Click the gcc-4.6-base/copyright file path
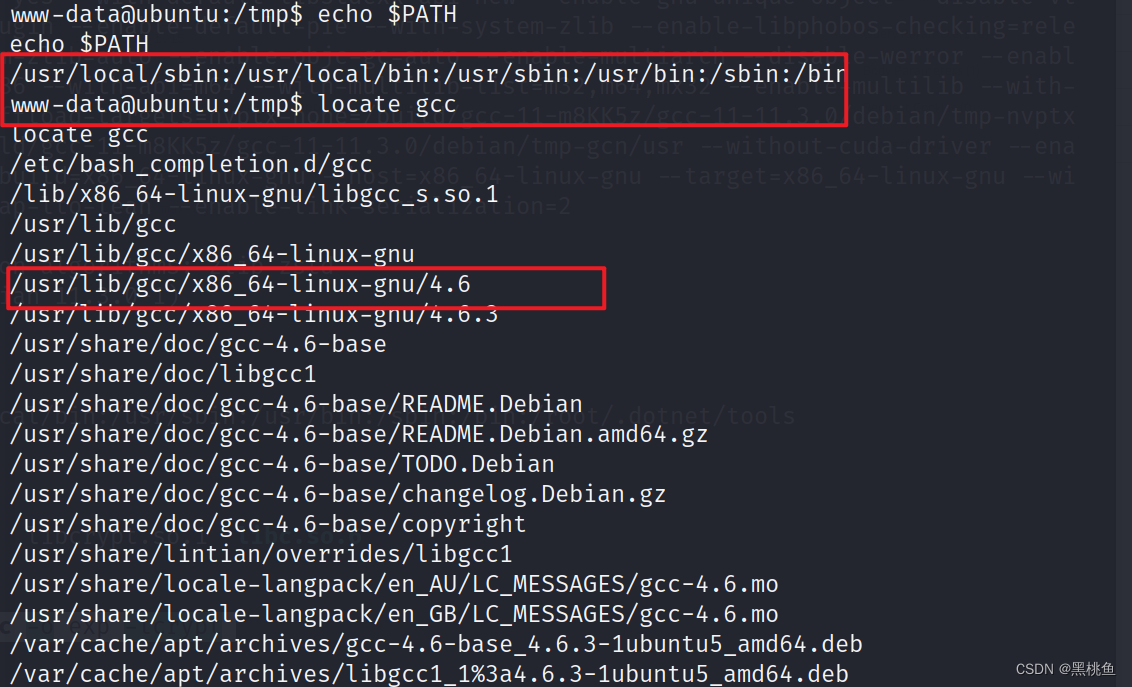 pyautogui.click(x=268, y=524)
